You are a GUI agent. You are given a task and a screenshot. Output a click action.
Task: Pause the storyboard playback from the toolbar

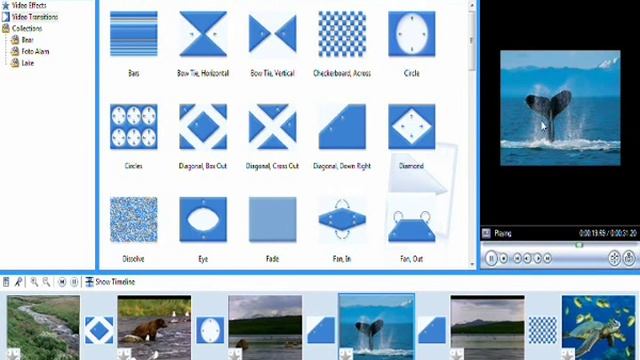(74, 282)
